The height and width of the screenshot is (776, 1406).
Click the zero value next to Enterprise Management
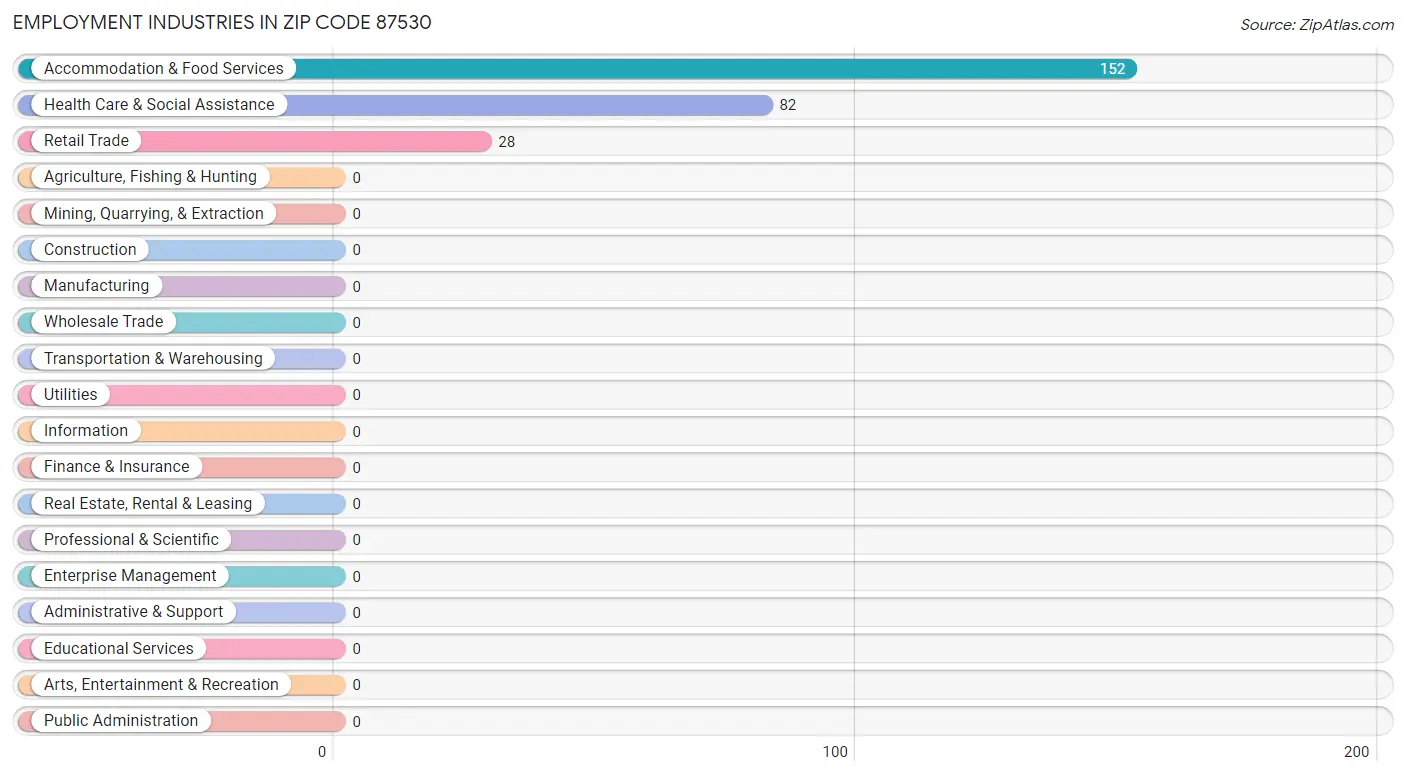point(356,576)
